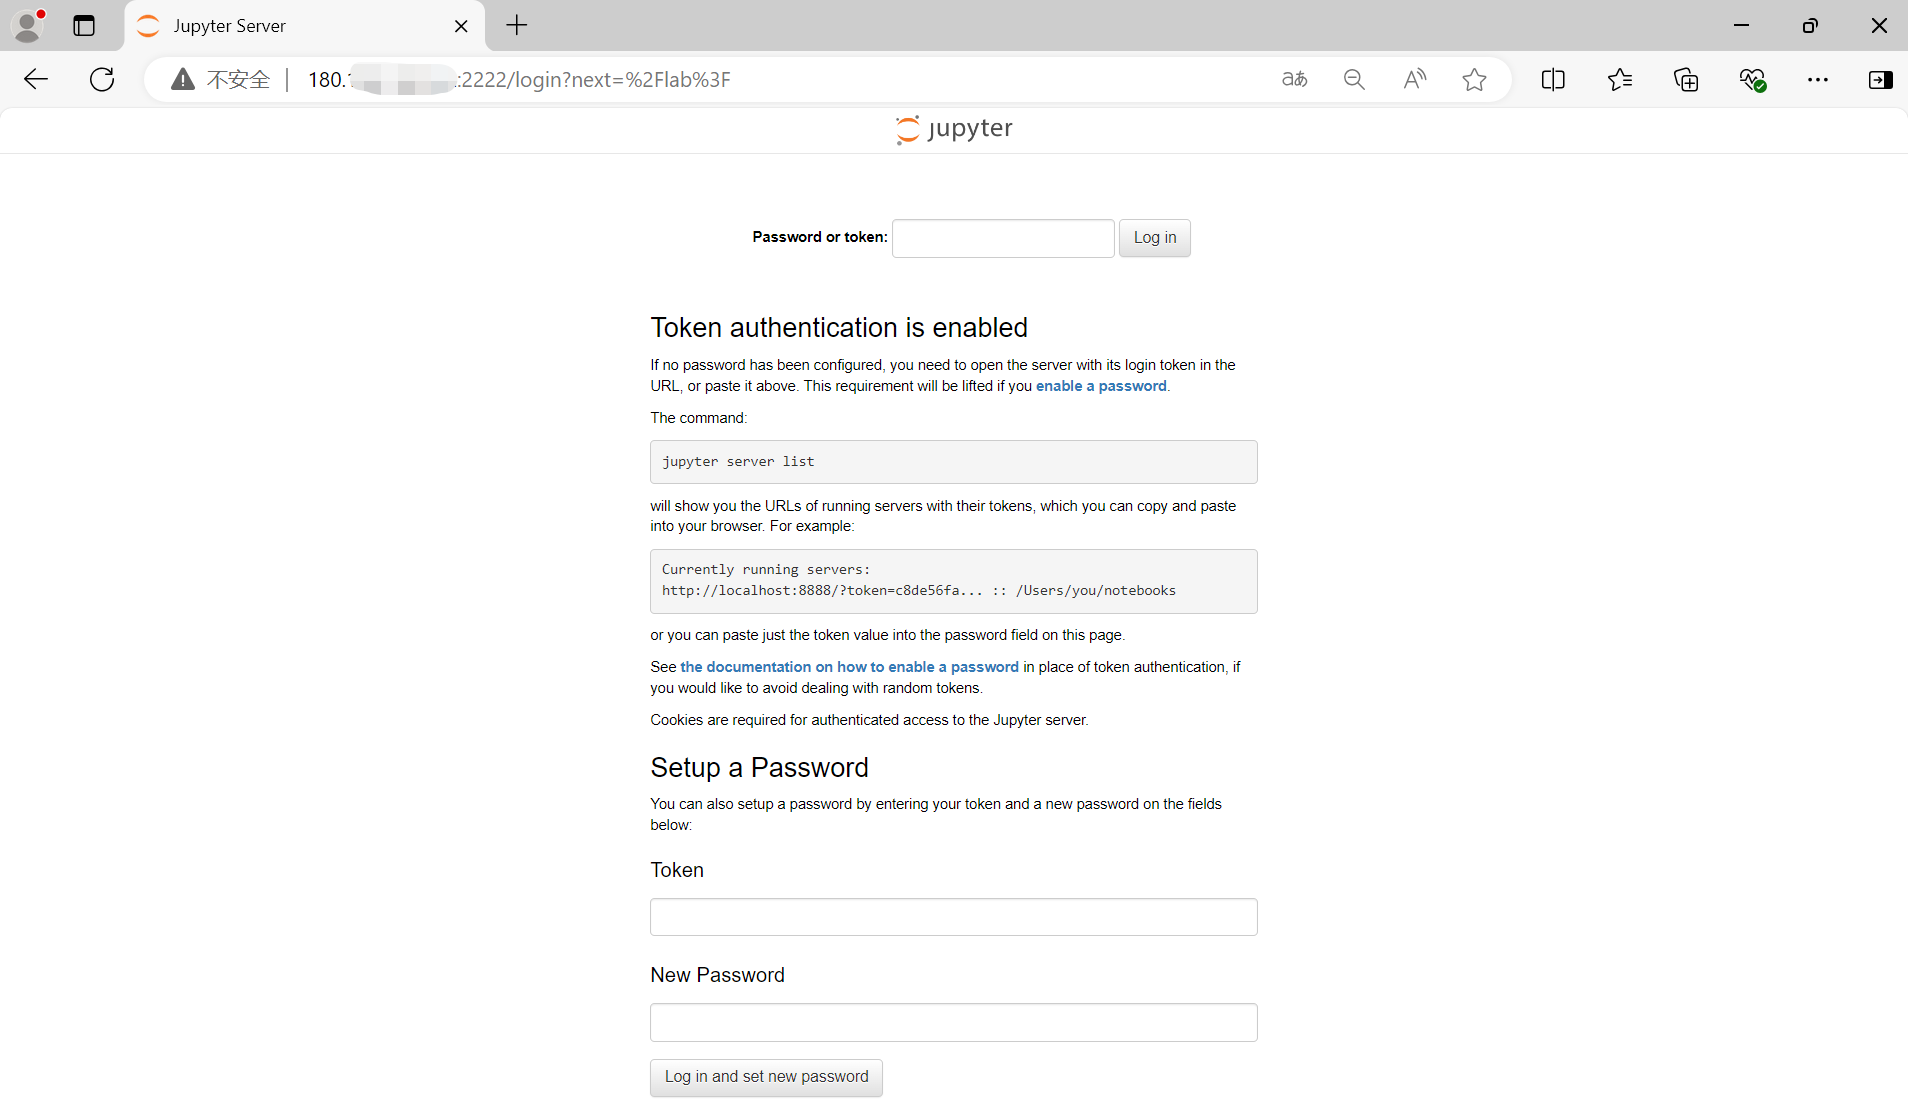Focus the New Password field
The width and height of the screenshot is (1908, 1110).
tap(953, 1022)
